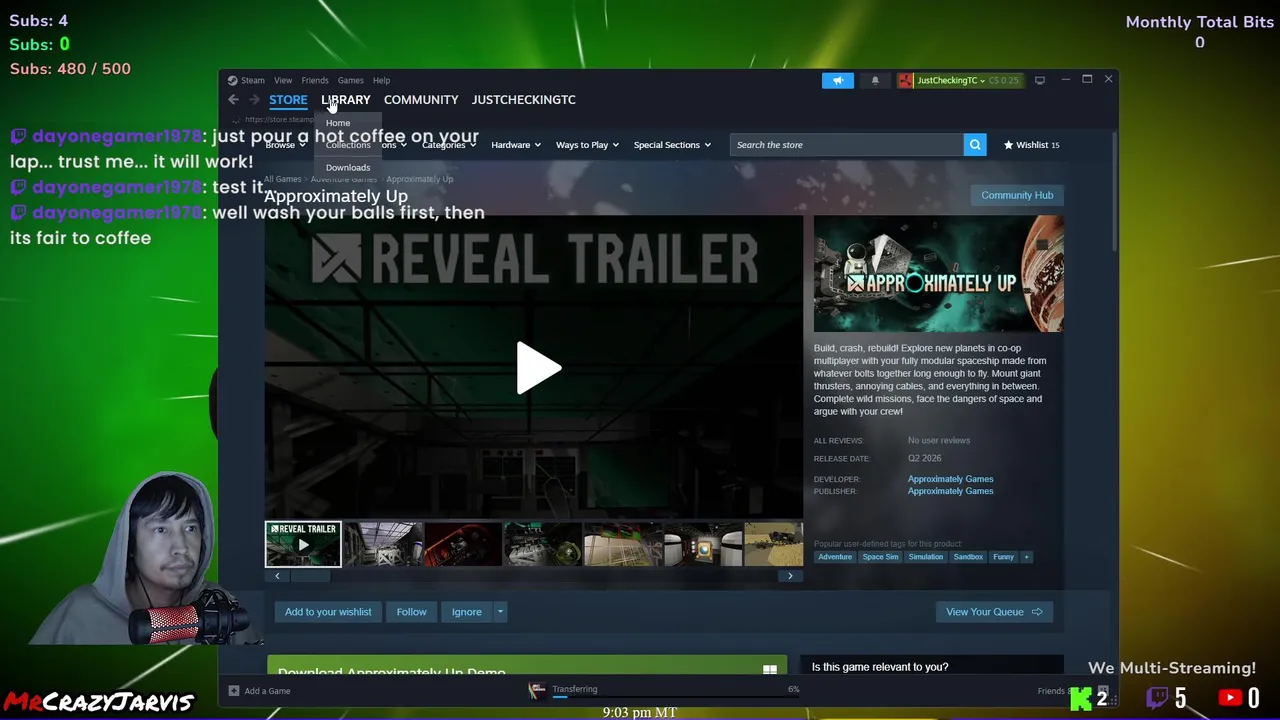Click the Windows platform icon on the demo banner
The image size is (1280, 720).
tap(770, 669)
